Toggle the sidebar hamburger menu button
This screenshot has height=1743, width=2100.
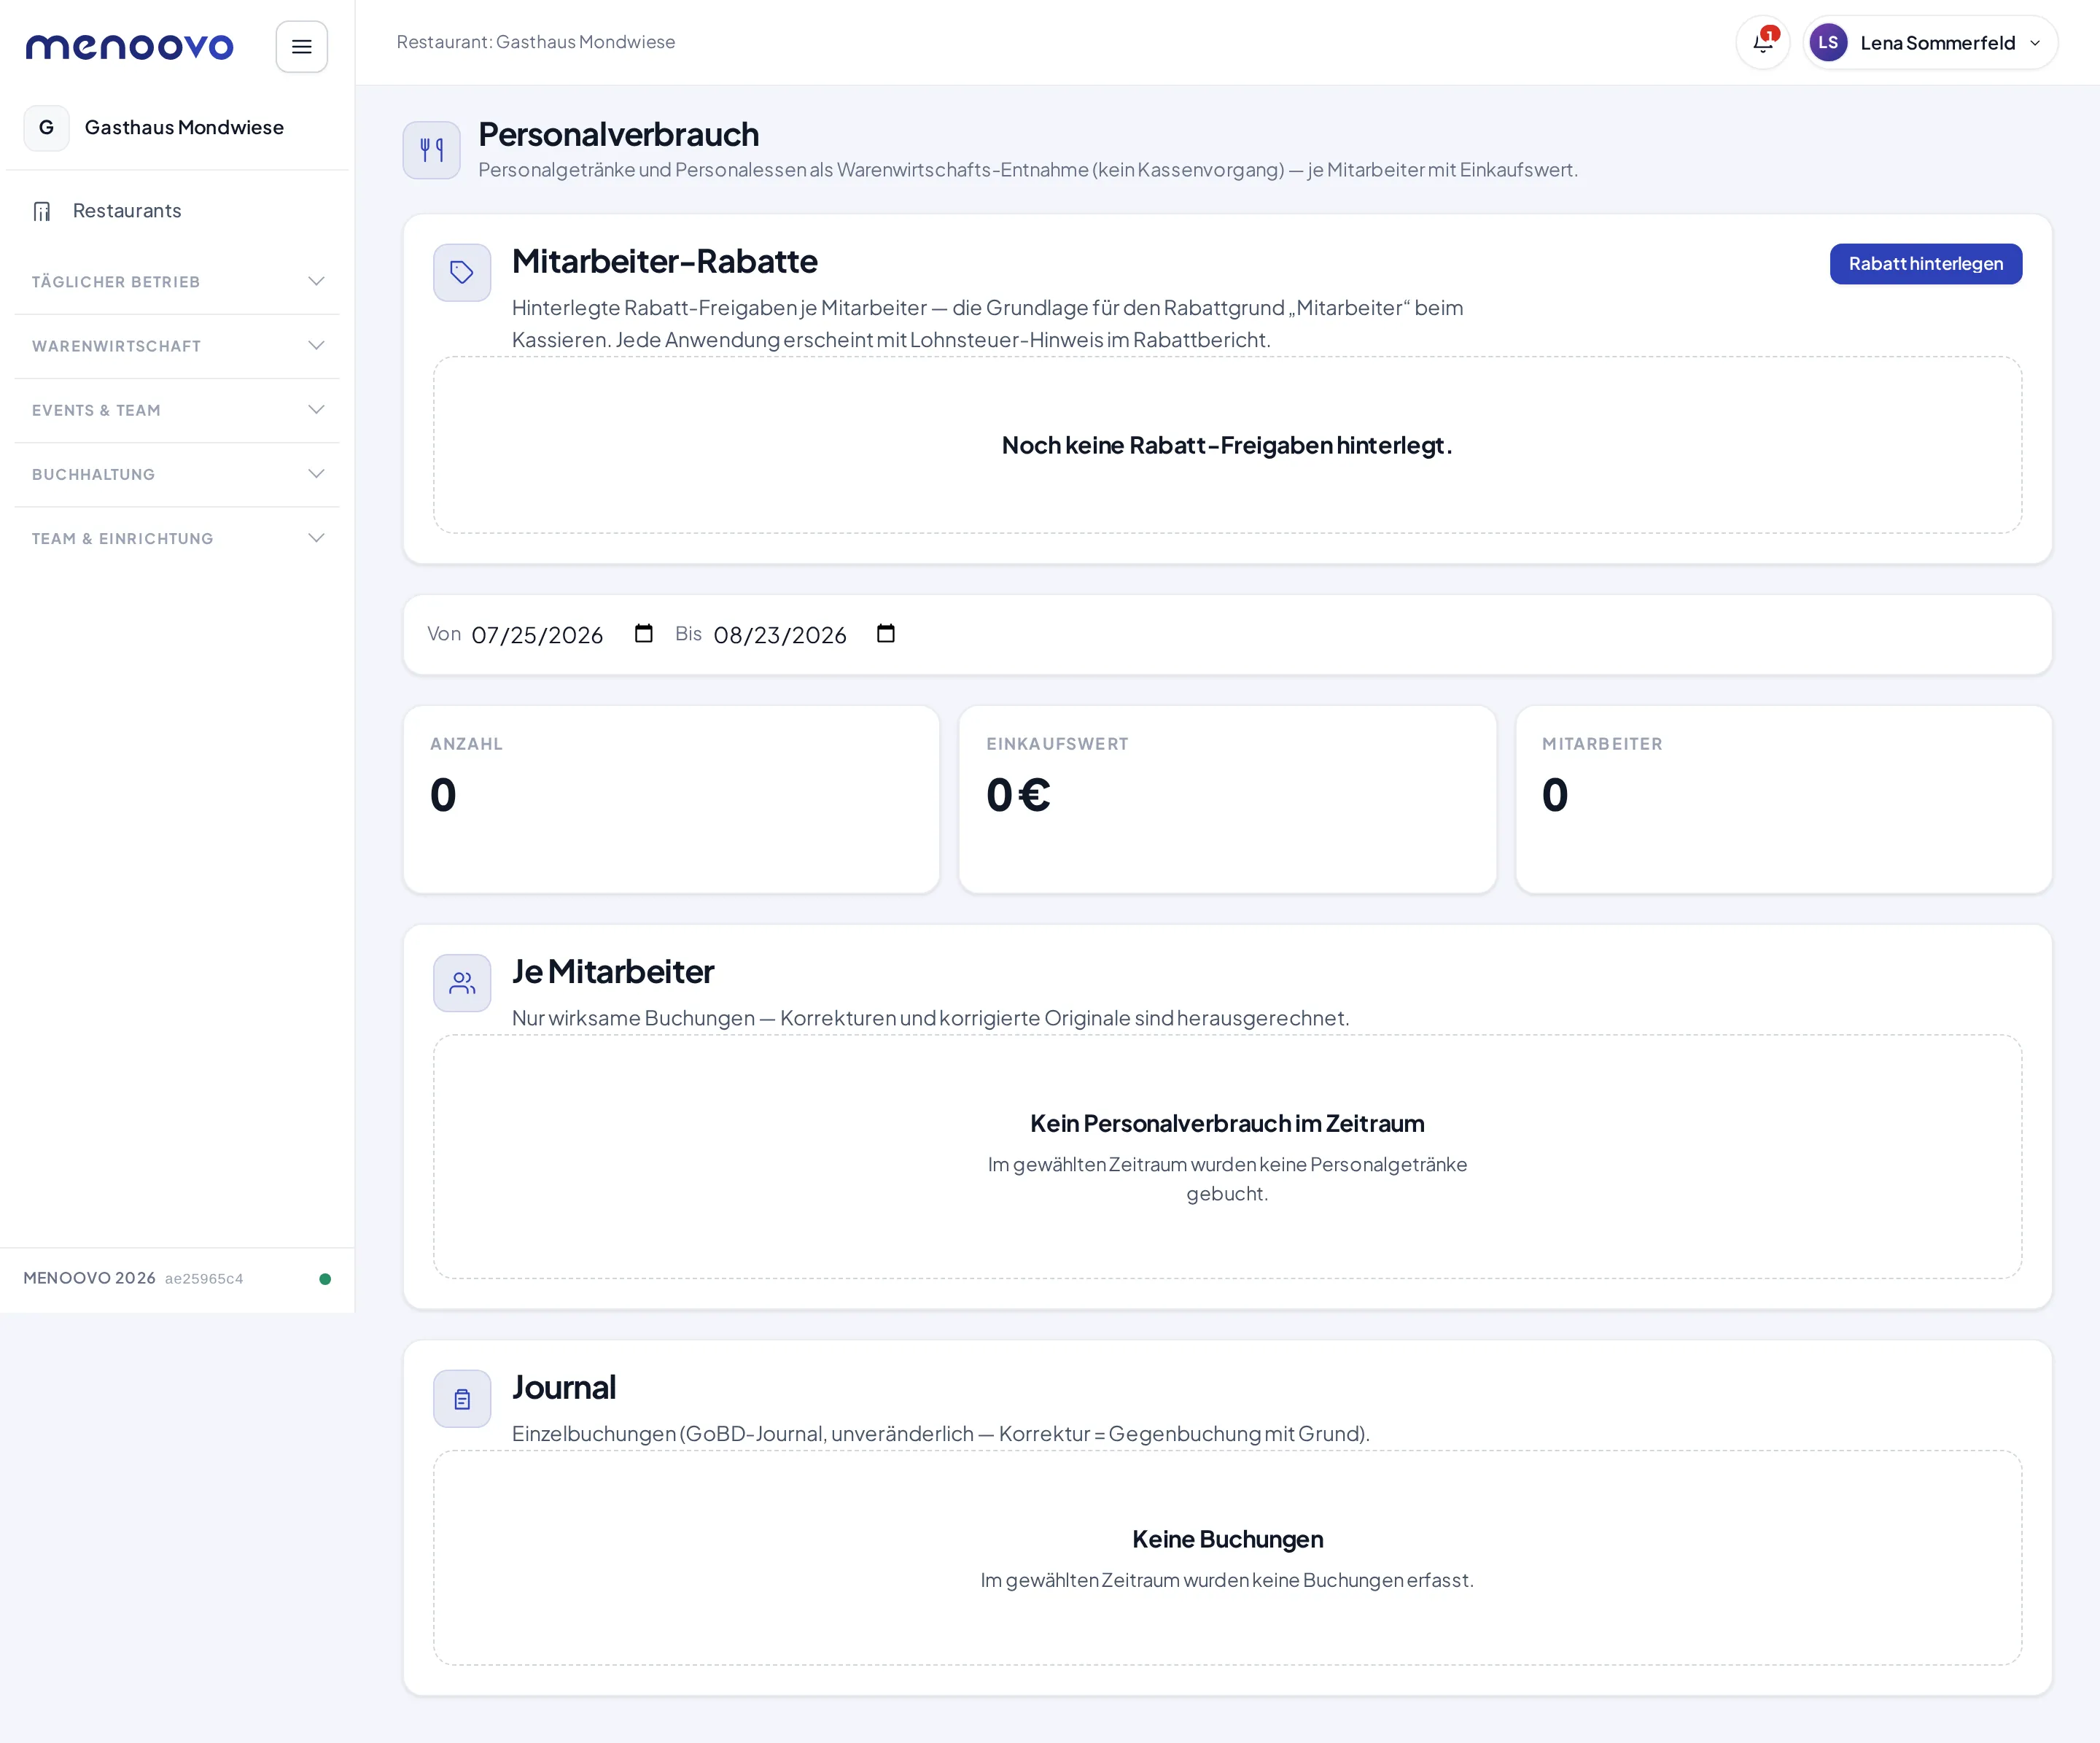[x=301, y=46]
